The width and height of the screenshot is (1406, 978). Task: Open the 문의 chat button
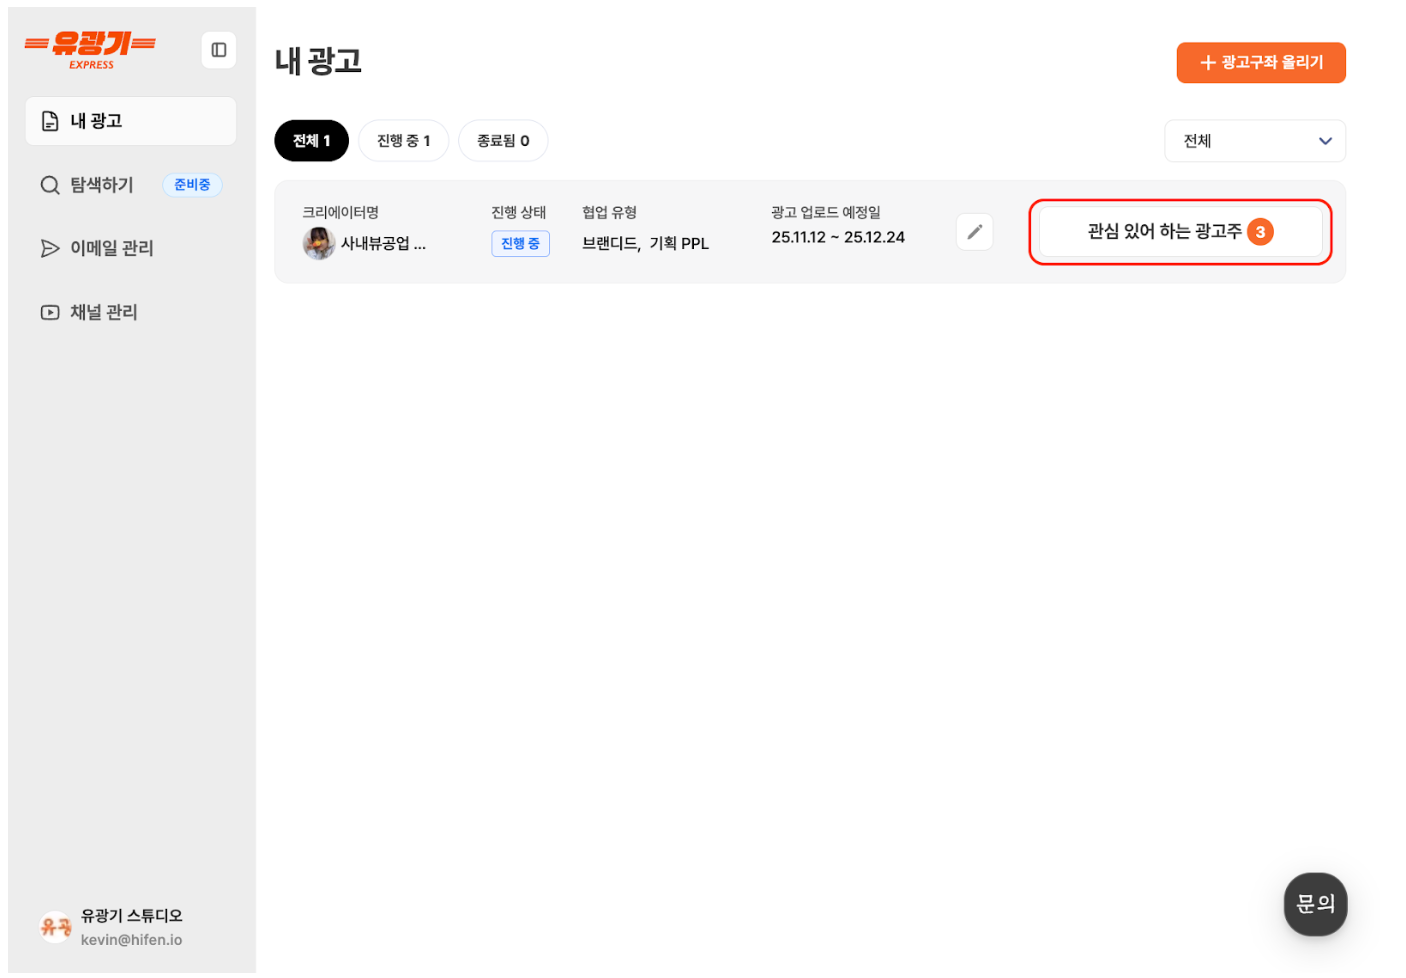[x=1315, y=904]
